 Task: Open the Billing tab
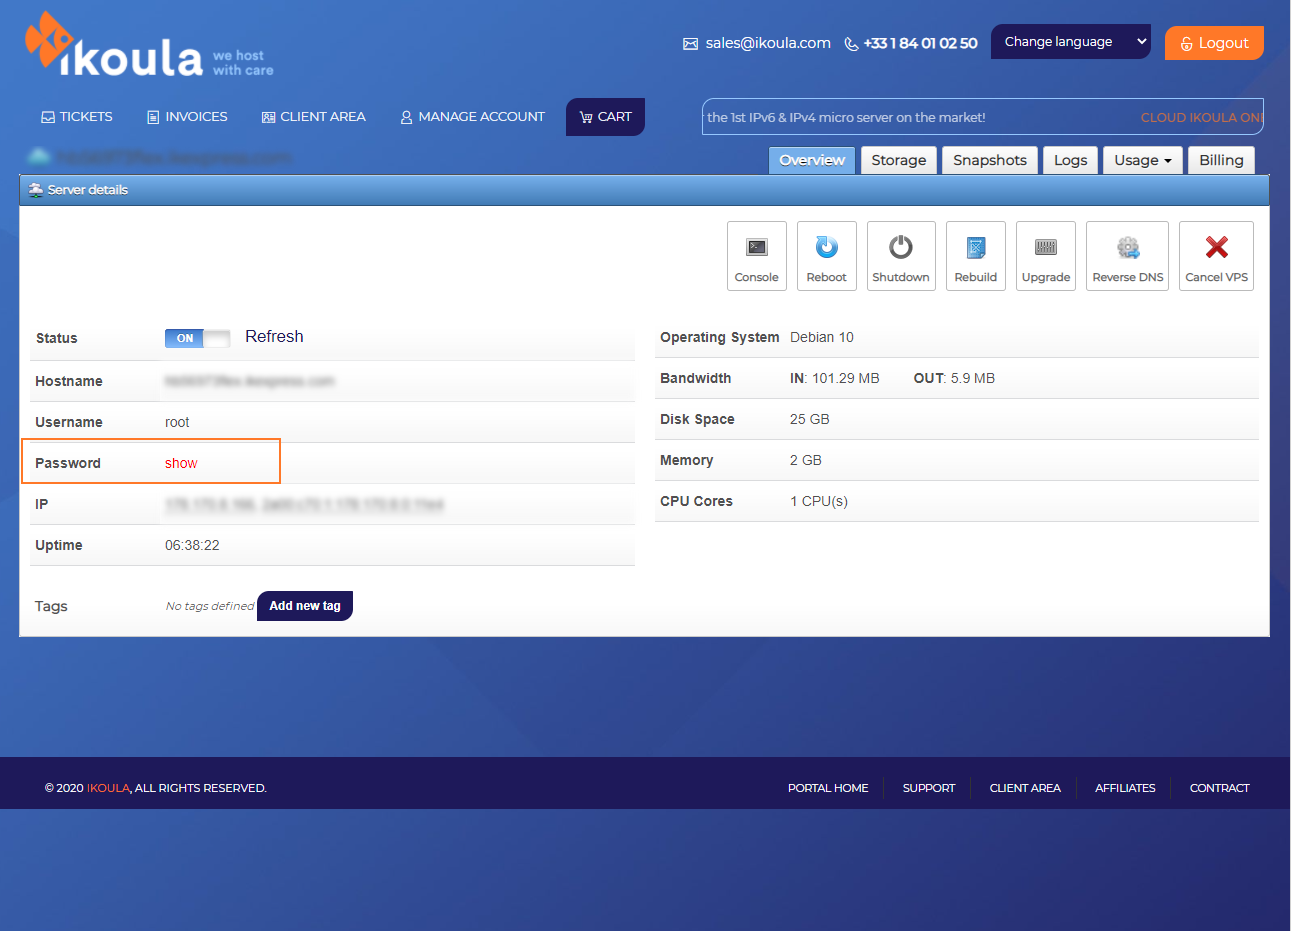tap(1221, 160)
